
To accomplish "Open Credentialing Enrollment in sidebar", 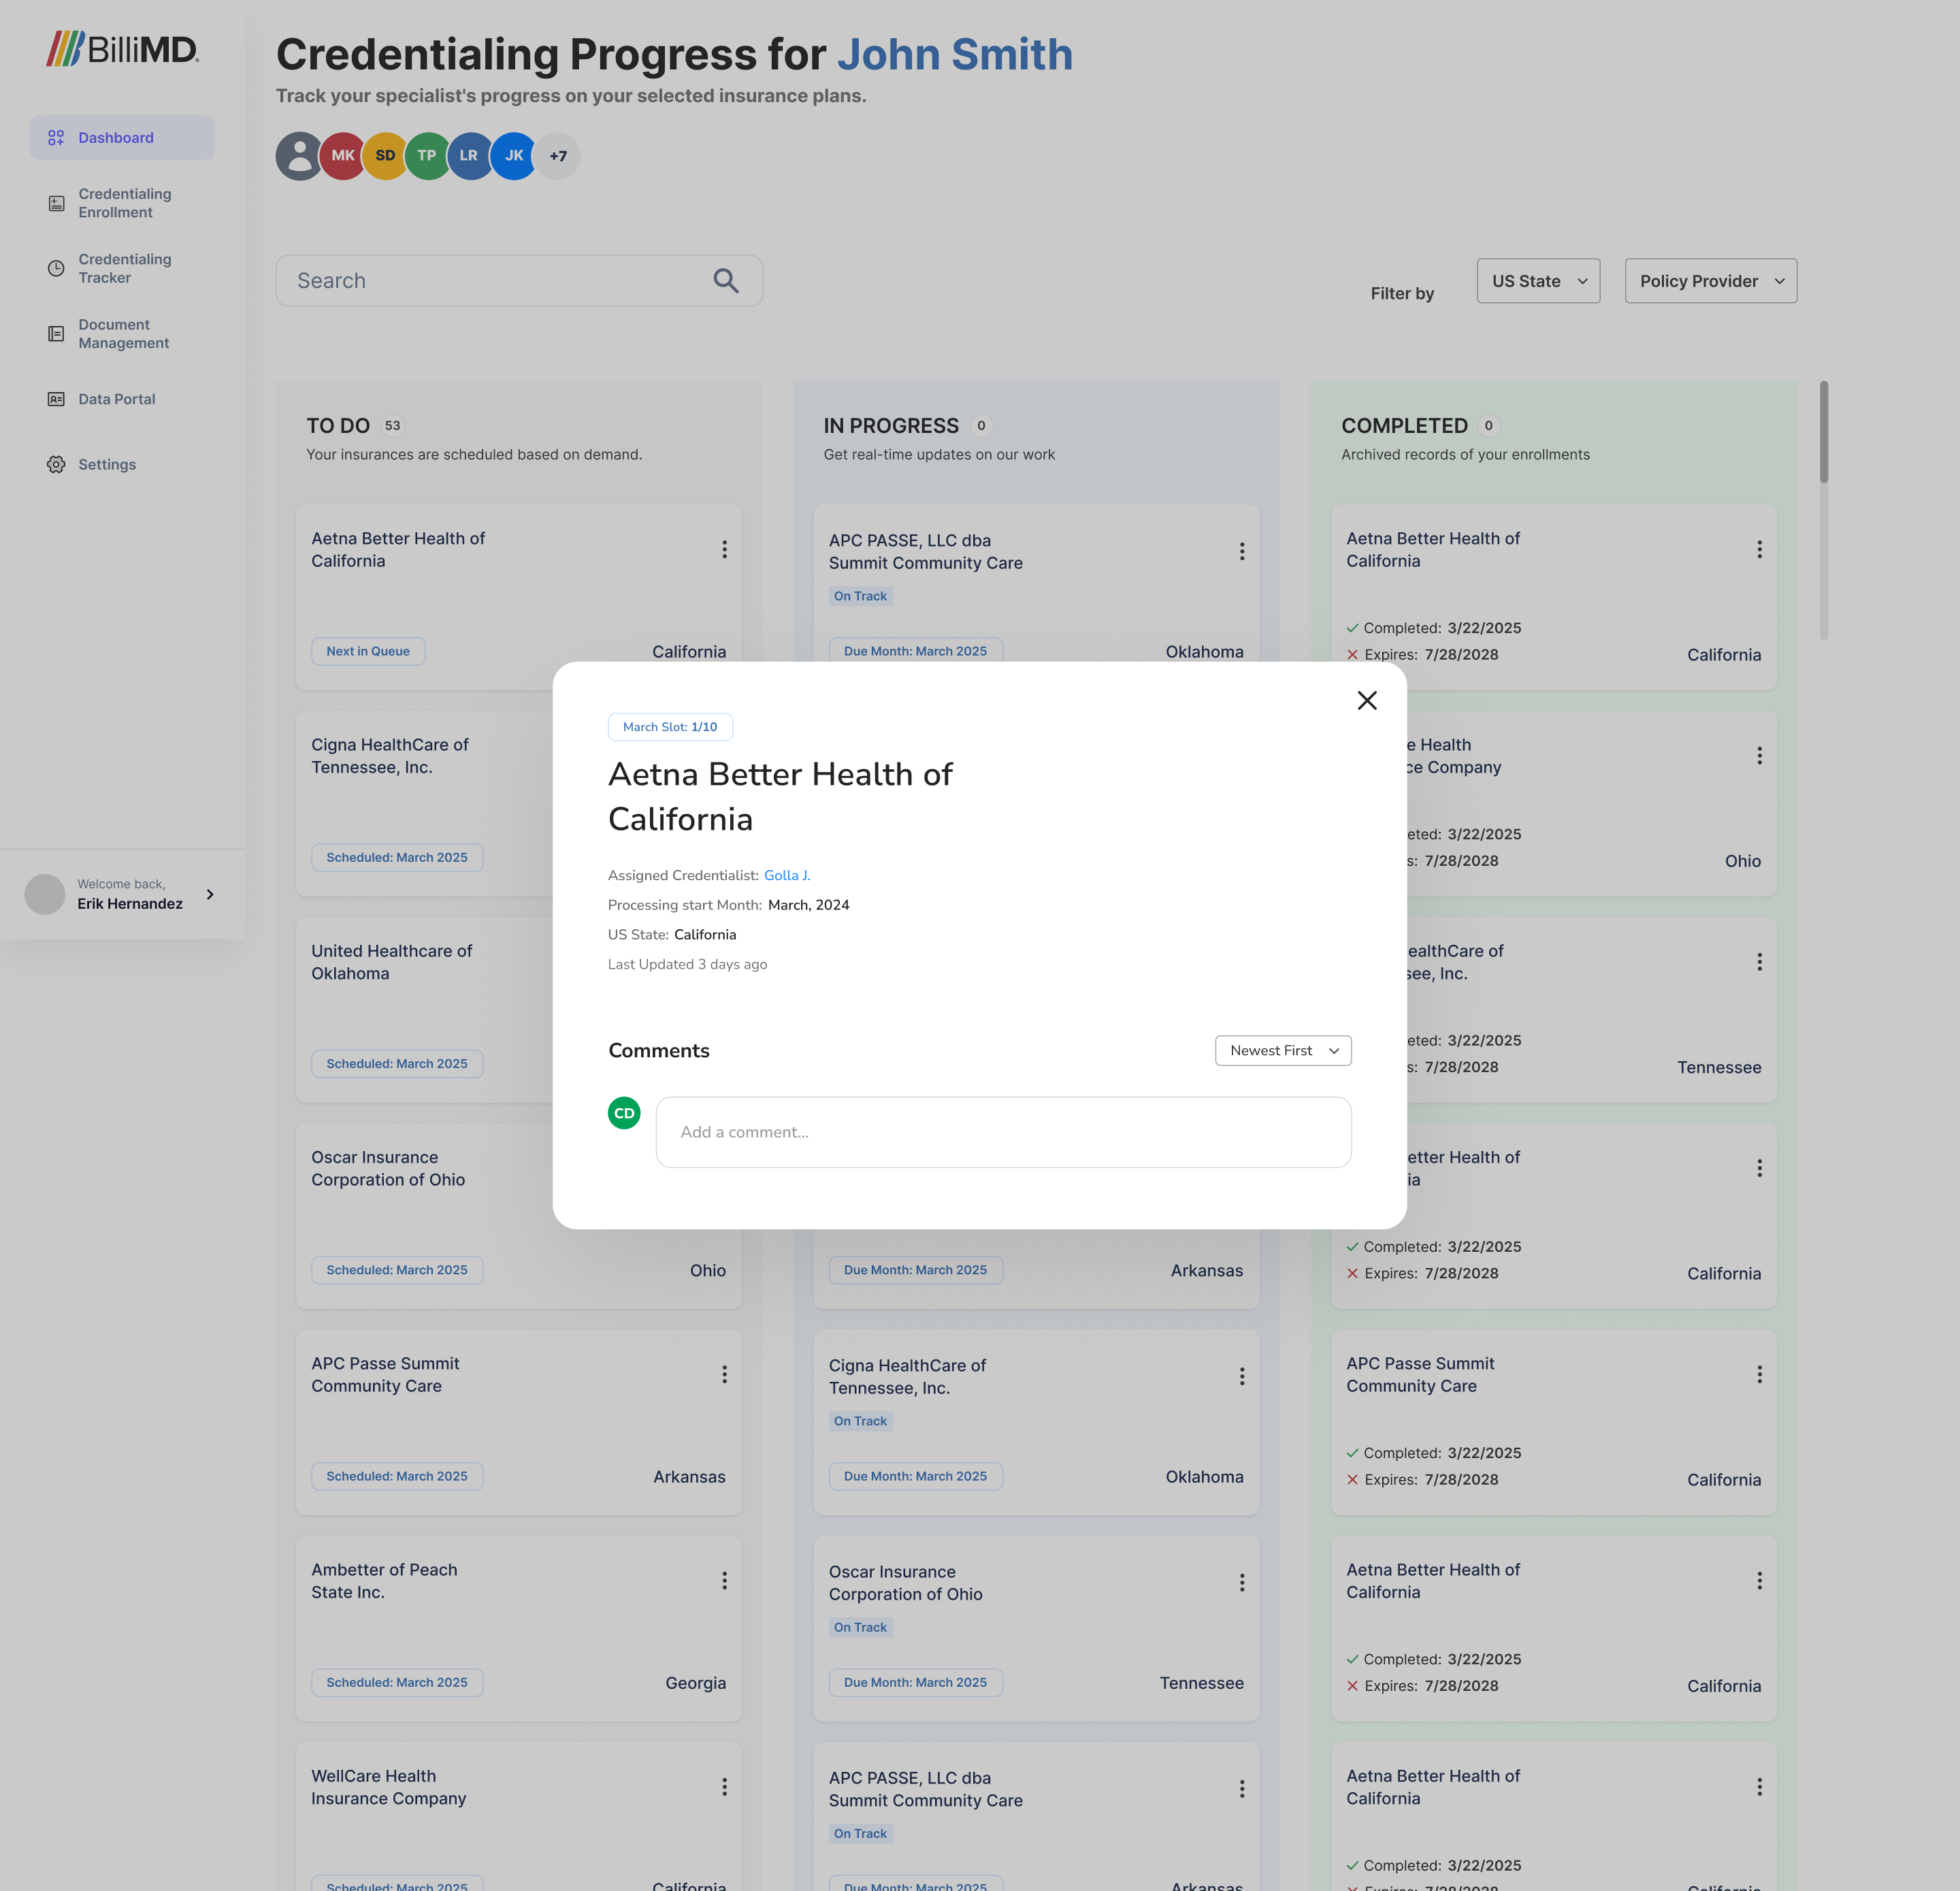I will tap(122, 203).
